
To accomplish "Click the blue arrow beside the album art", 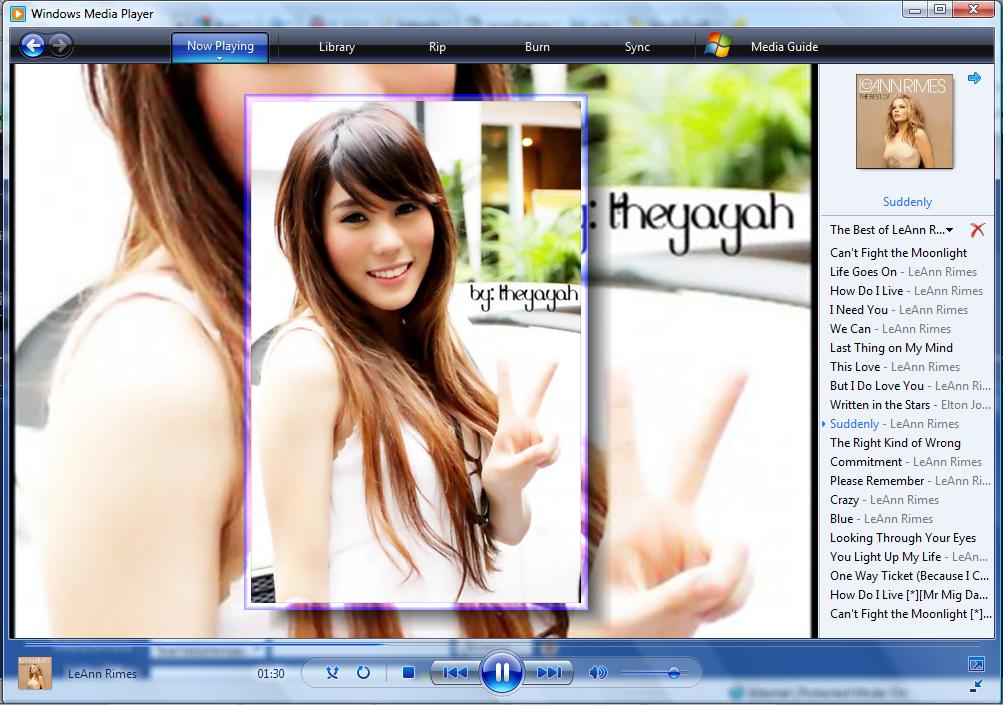I will pos(975,78).
